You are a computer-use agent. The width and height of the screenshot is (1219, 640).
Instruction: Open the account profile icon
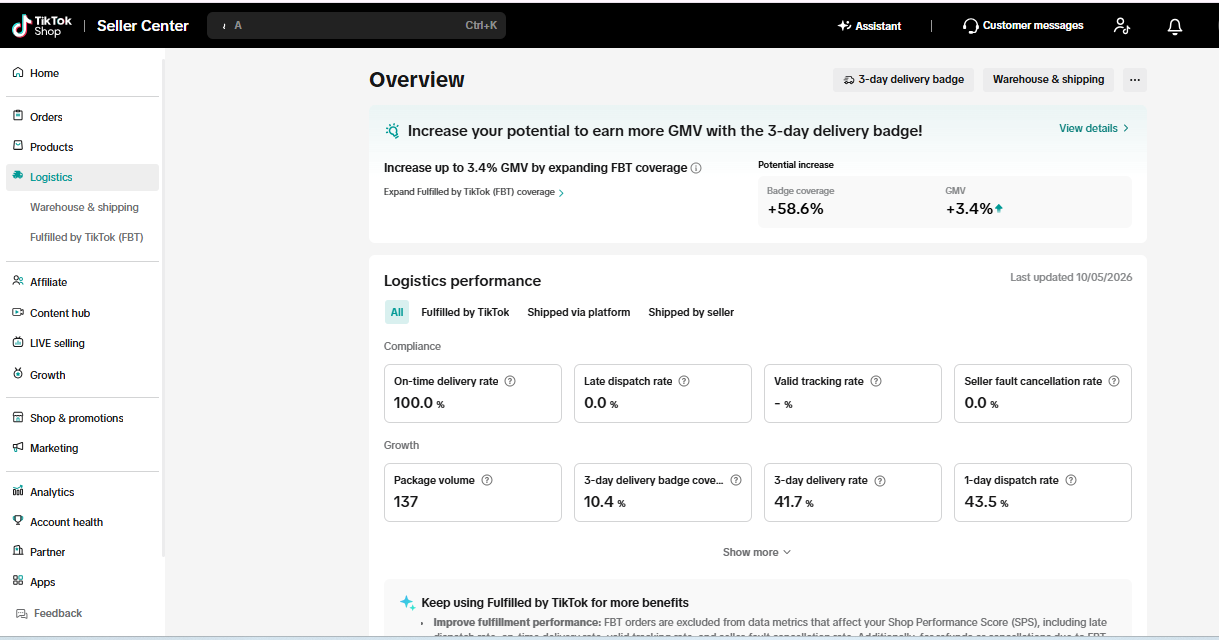click(x=1122, y=26)
